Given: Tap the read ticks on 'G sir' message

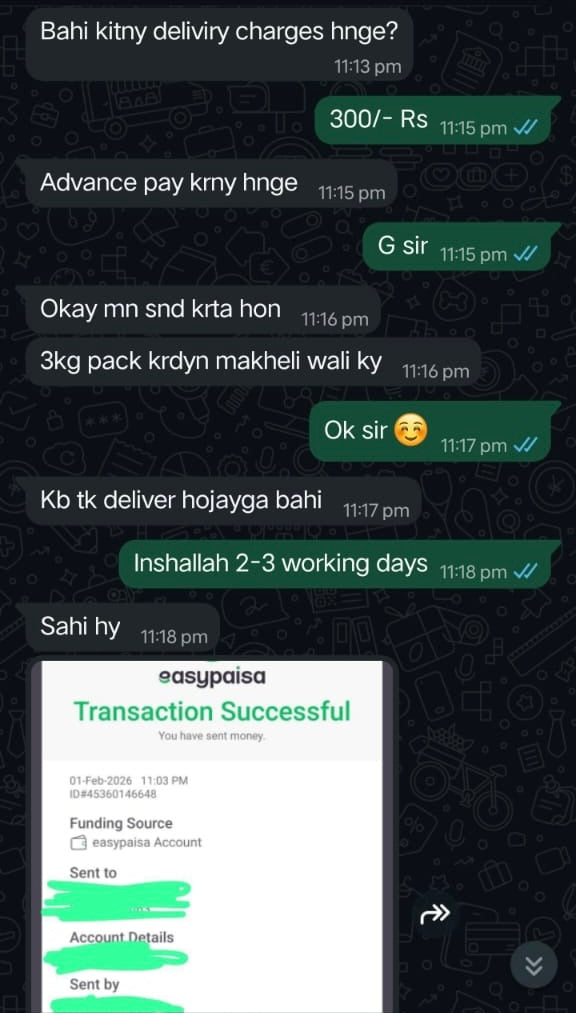Looking at the screenshot, I should 525,255.
